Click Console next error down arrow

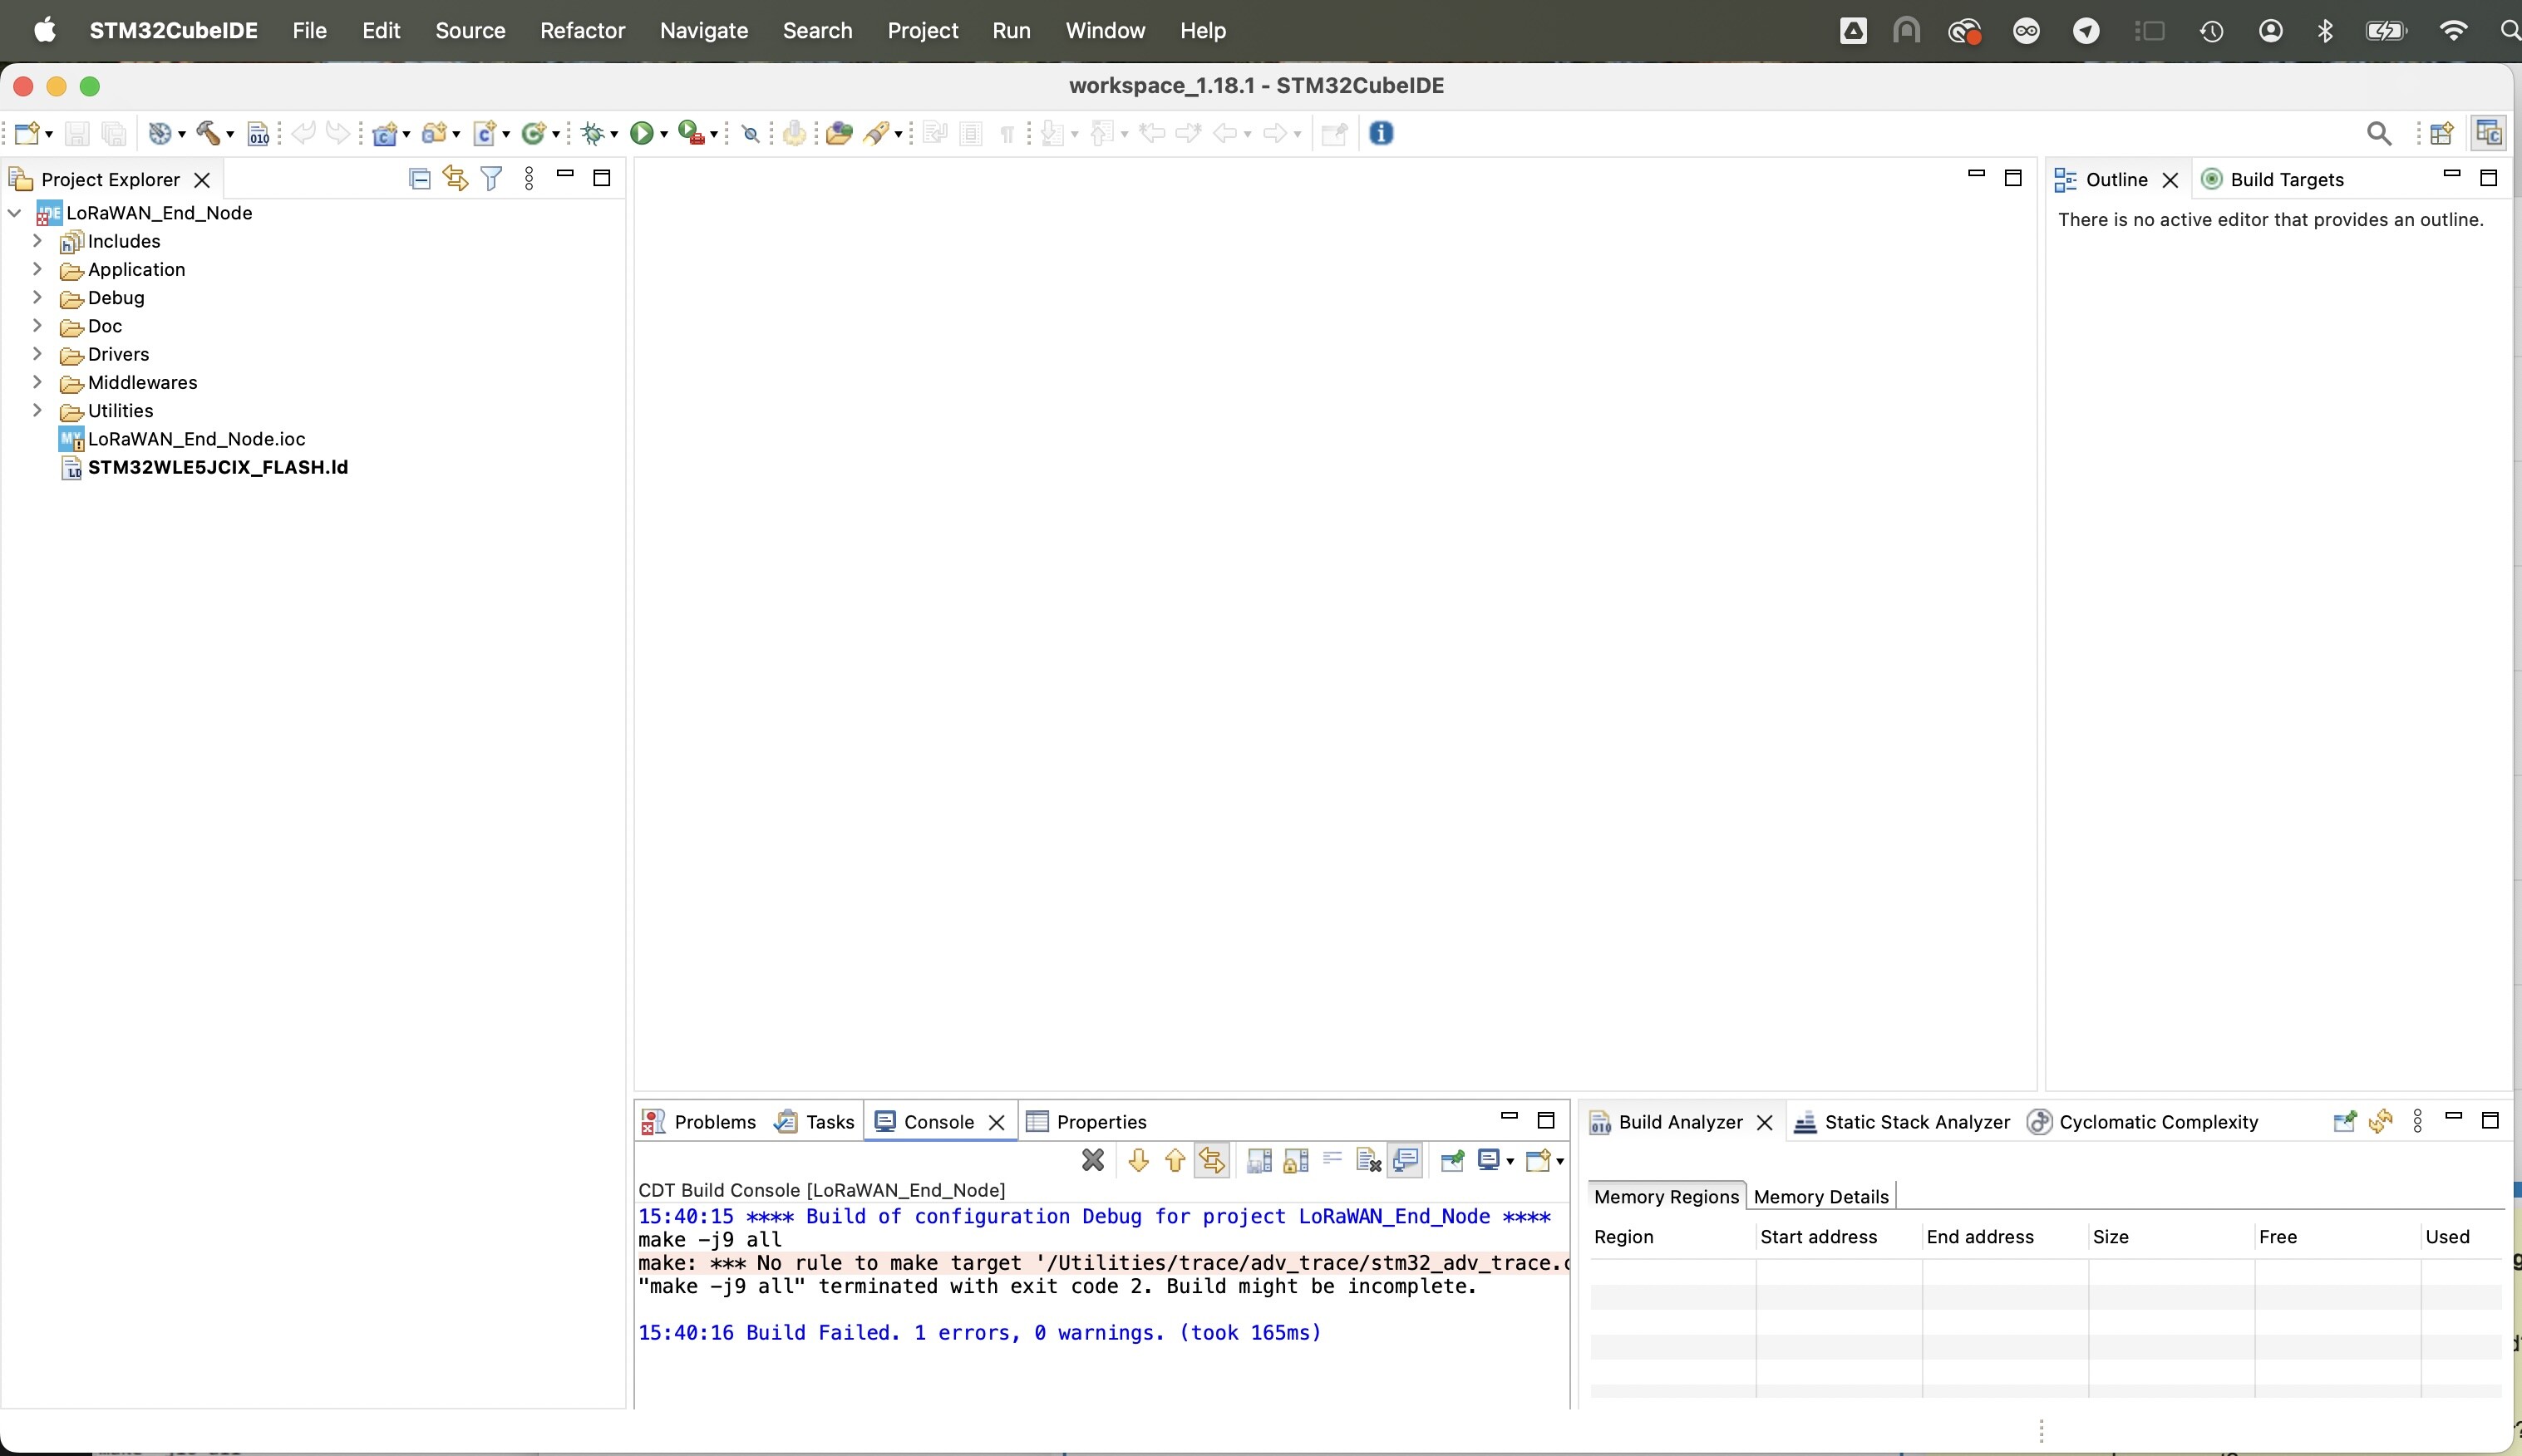1138,1160
